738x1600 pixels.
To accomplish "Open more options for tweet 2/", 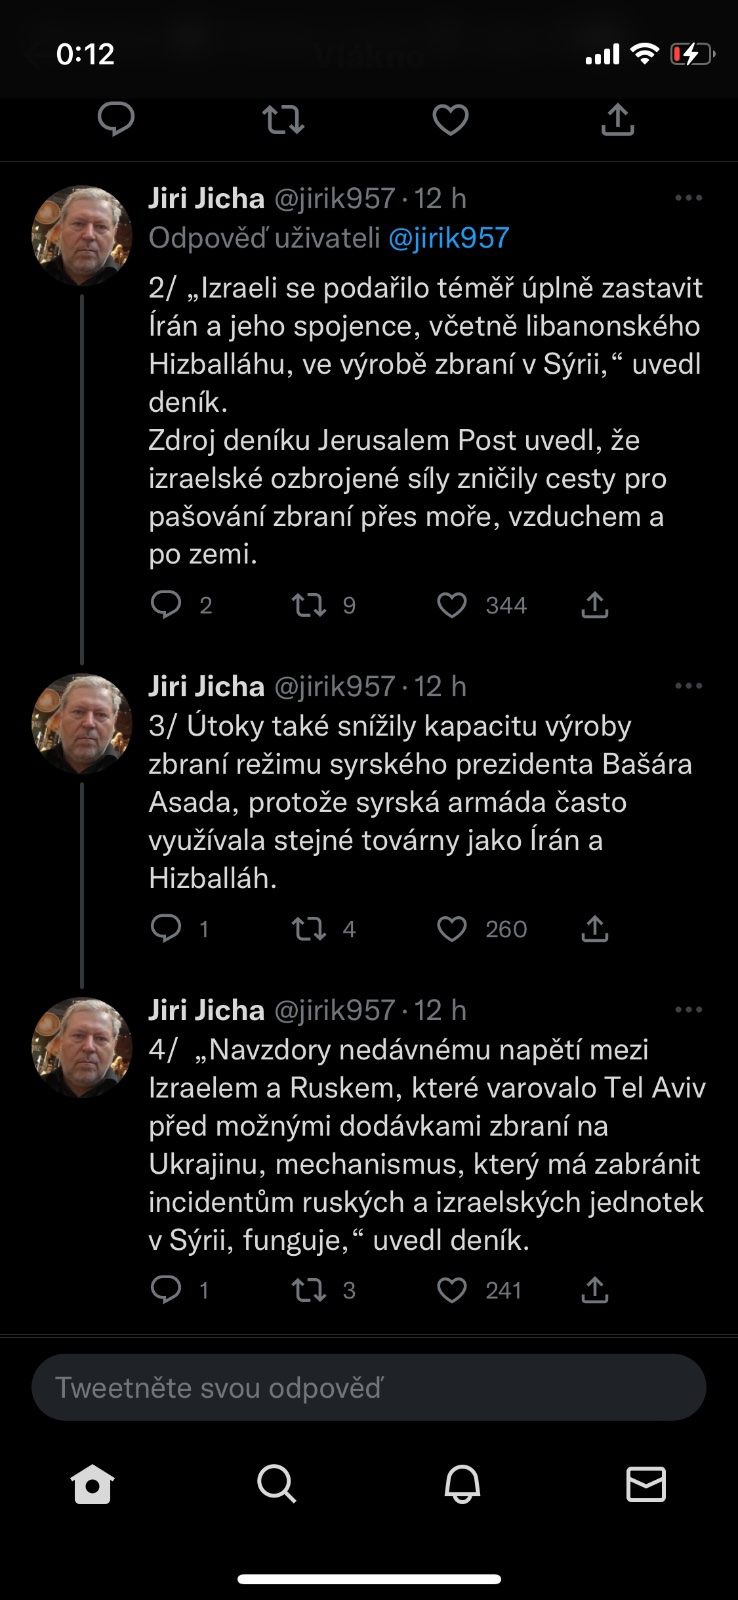I will pos(688,198).
